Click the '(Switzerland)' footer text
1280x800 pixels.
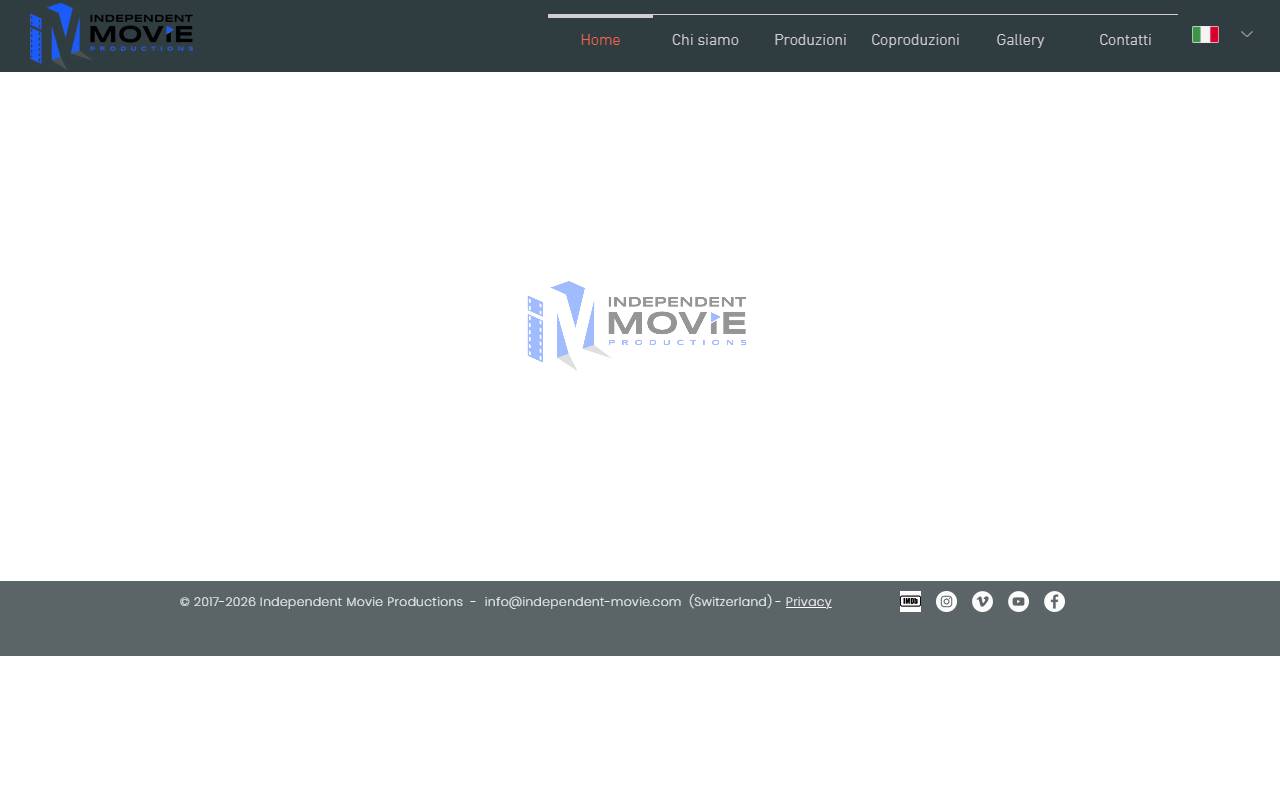[x=730, y=602]
